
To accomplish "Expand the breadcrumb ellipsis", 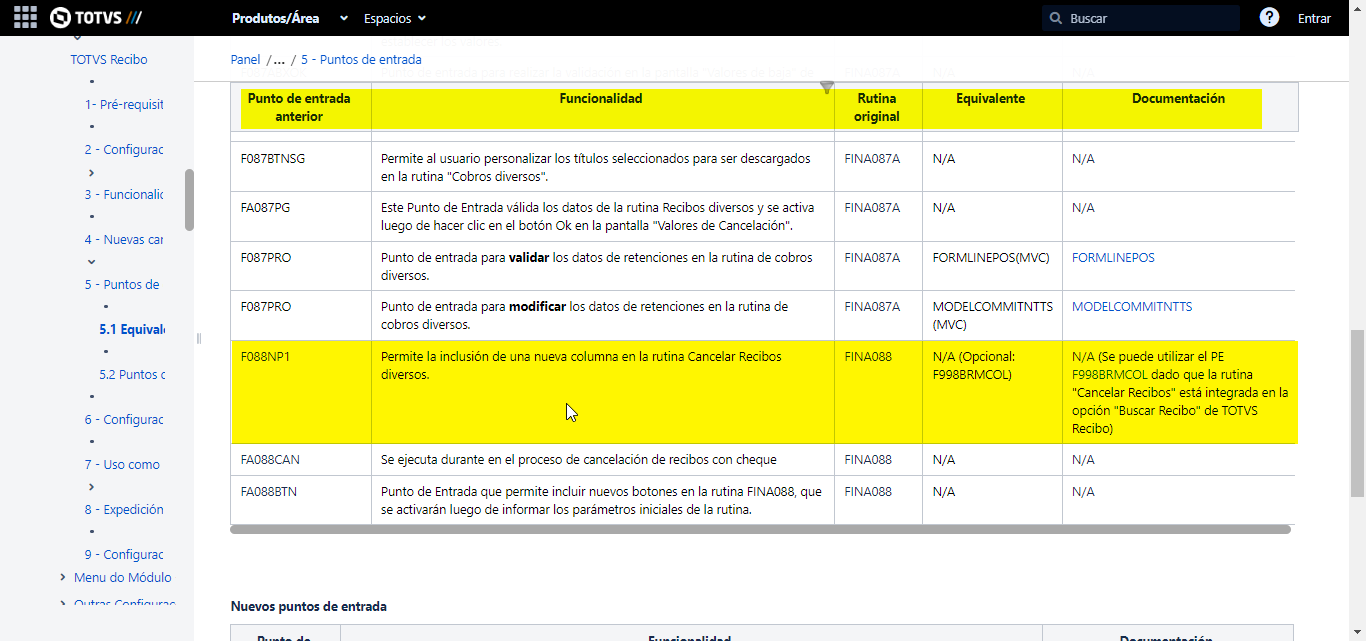I will coord(279,60).
